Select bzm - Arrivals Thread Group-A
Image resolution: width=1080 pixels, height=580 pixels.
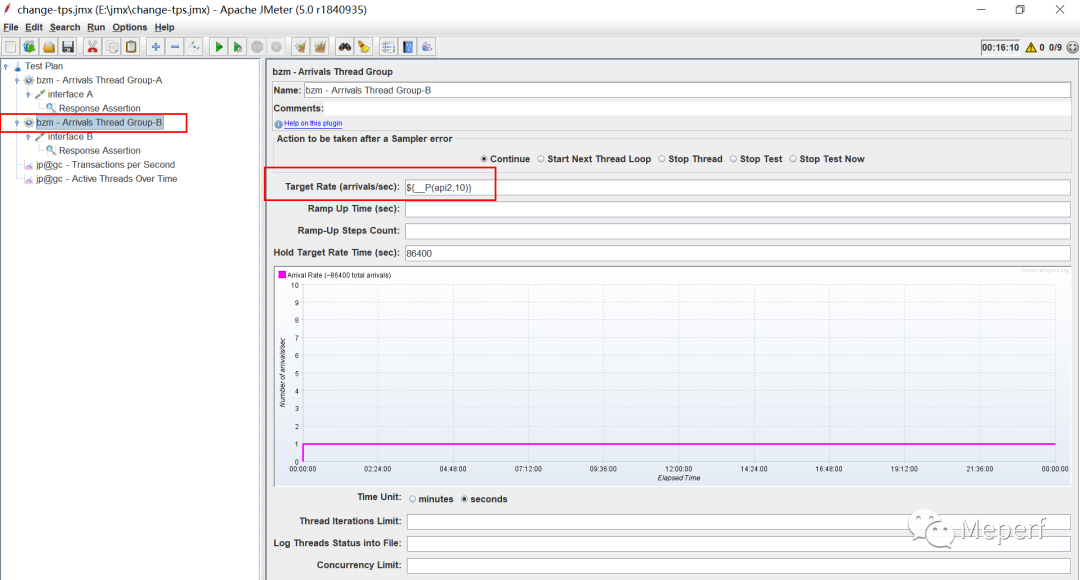99,81
